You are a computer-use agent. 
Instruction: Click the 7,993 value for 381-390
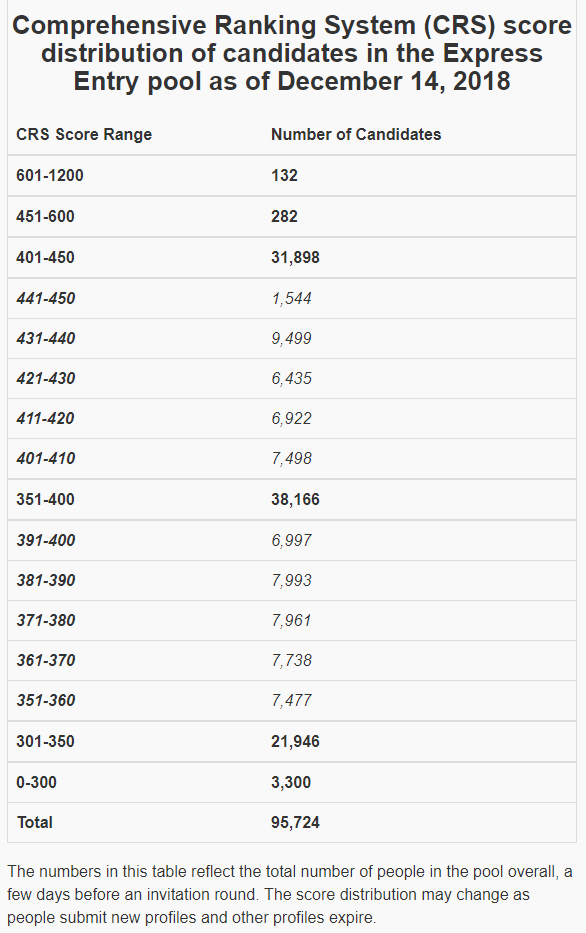click(x=292, y=580)
